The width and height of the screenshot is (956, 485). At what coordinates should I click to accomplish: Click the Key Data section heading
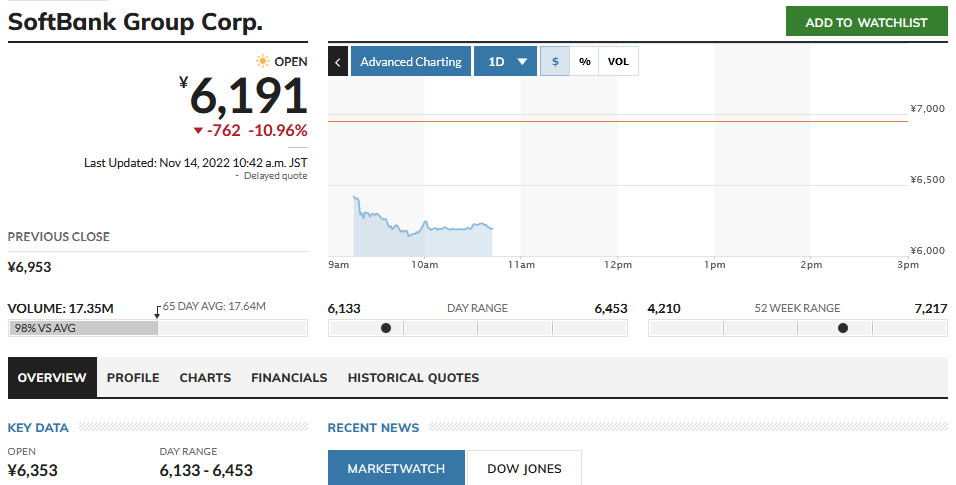pyautogui.click(x=38, y=428)
